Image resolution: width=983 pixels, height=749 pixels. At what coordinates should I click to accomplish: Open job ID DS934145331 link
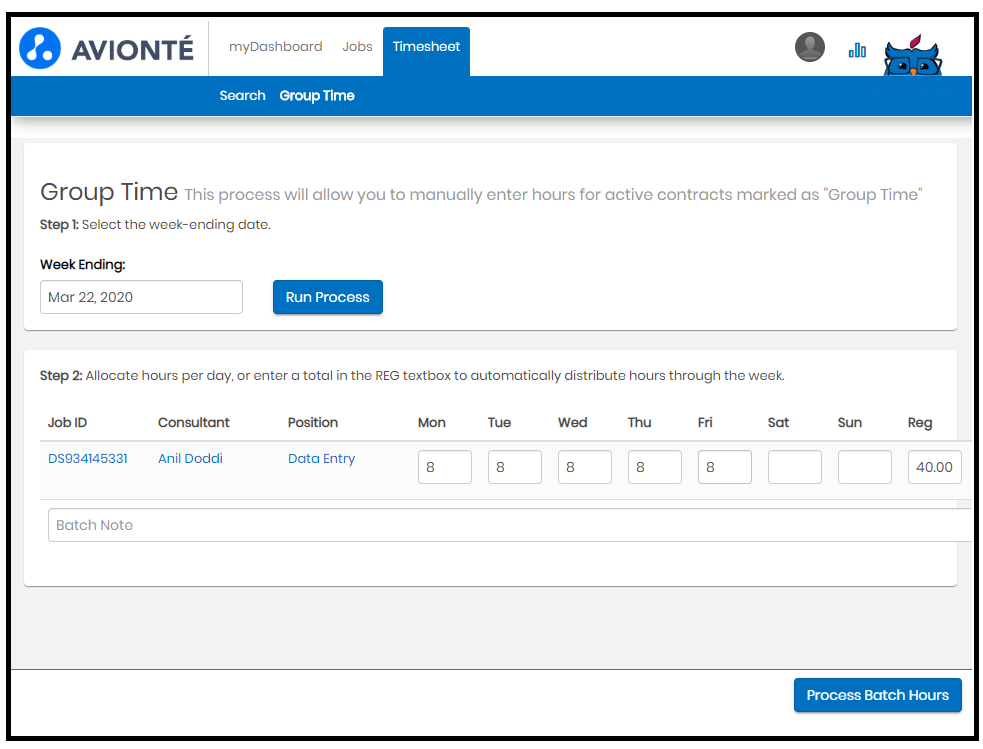[x=88, y=458]
